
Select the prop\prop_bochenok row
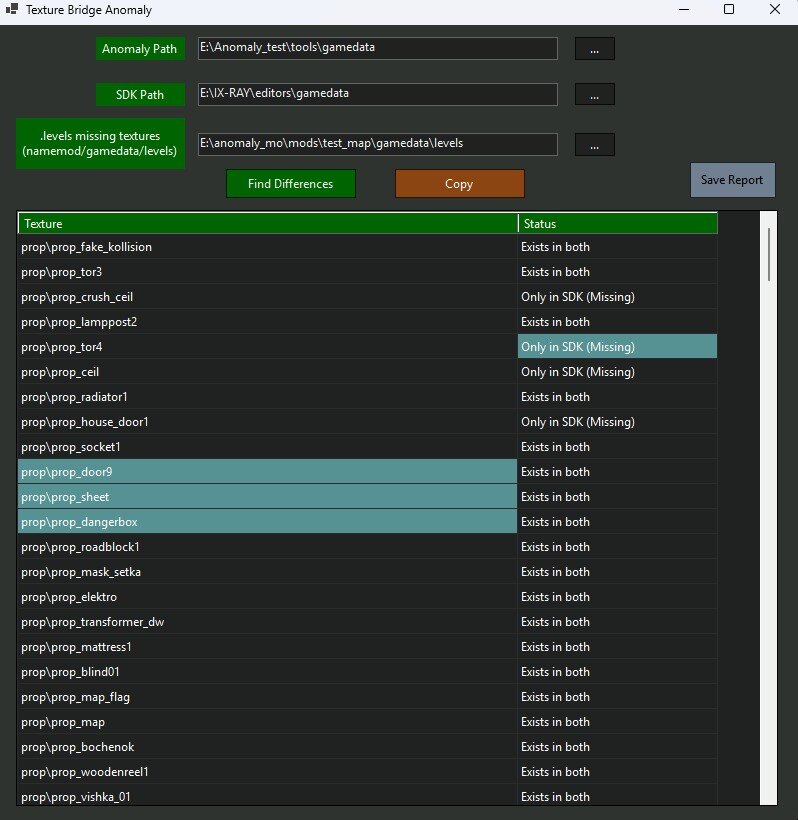367,747
